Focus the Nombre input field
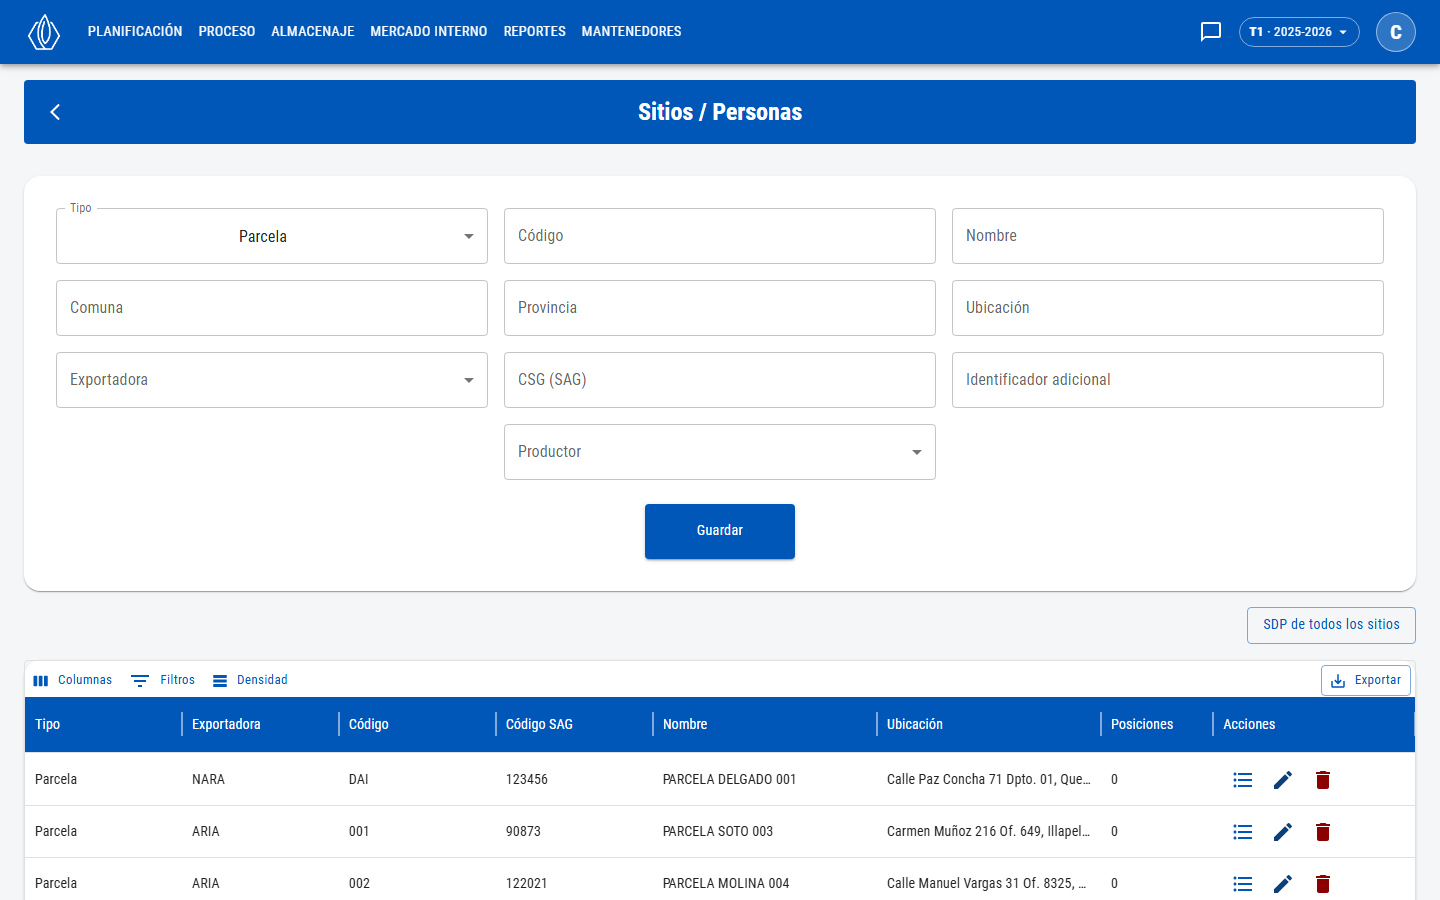The height and width of the screenshot is (900, 1440). 1168,236
